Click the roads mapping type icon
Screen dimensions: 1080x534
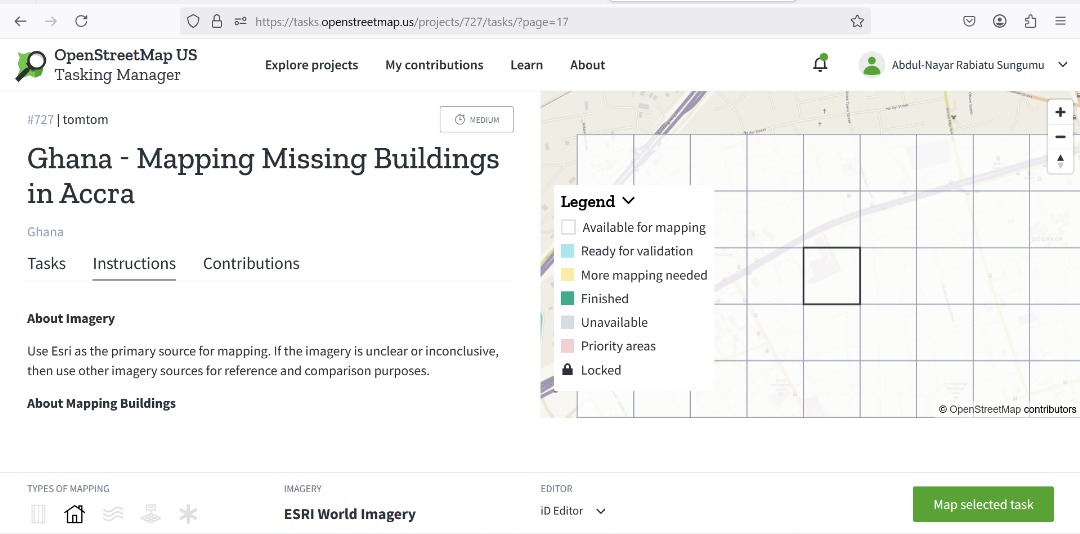(38, 513)
